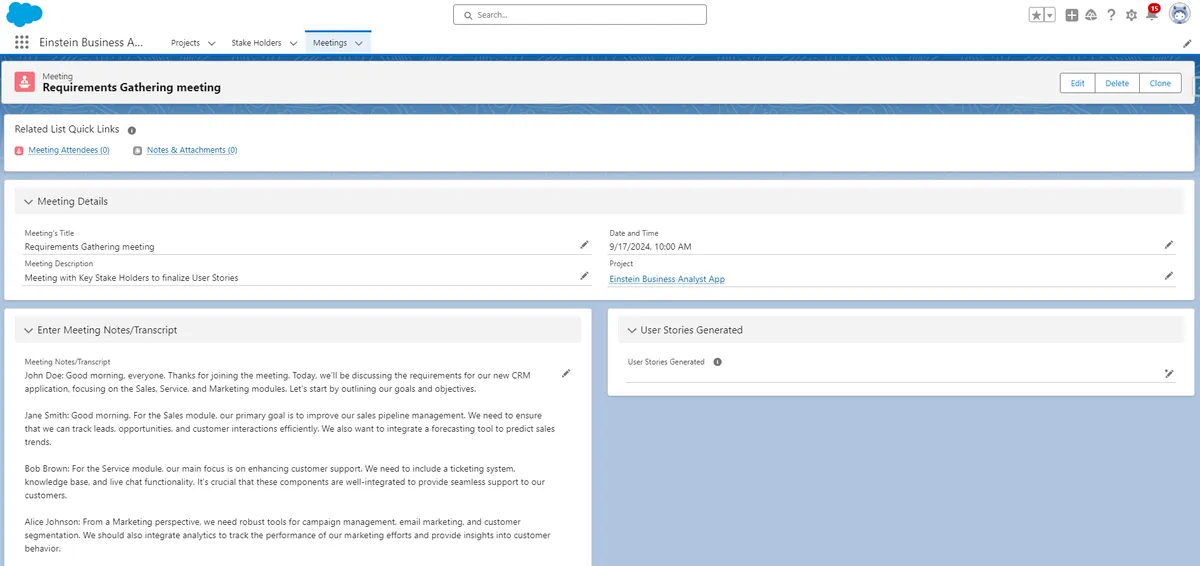Viewport: 1200px width, 566px height.
Task: Click the Edit button
Action: click(x=1077, y=83)
